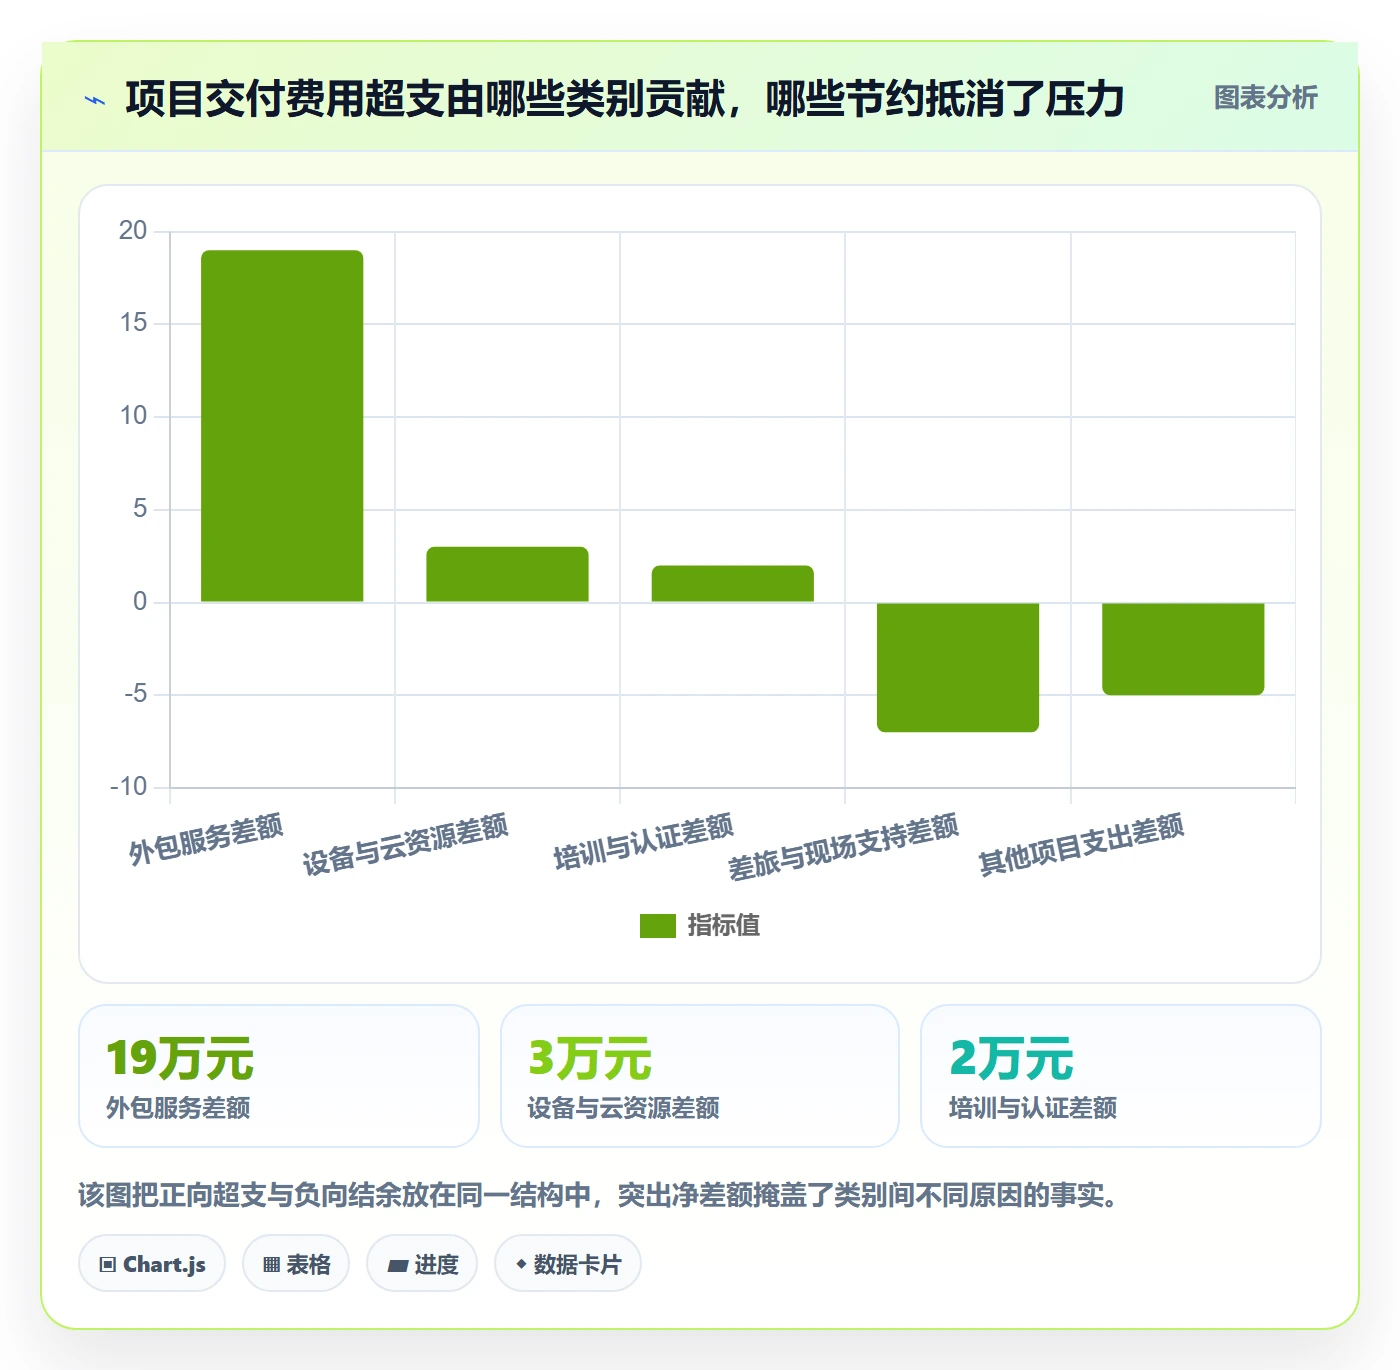Click the y-axis value 0
Screen dimensions: 1400x1370
tap(140, 602)
